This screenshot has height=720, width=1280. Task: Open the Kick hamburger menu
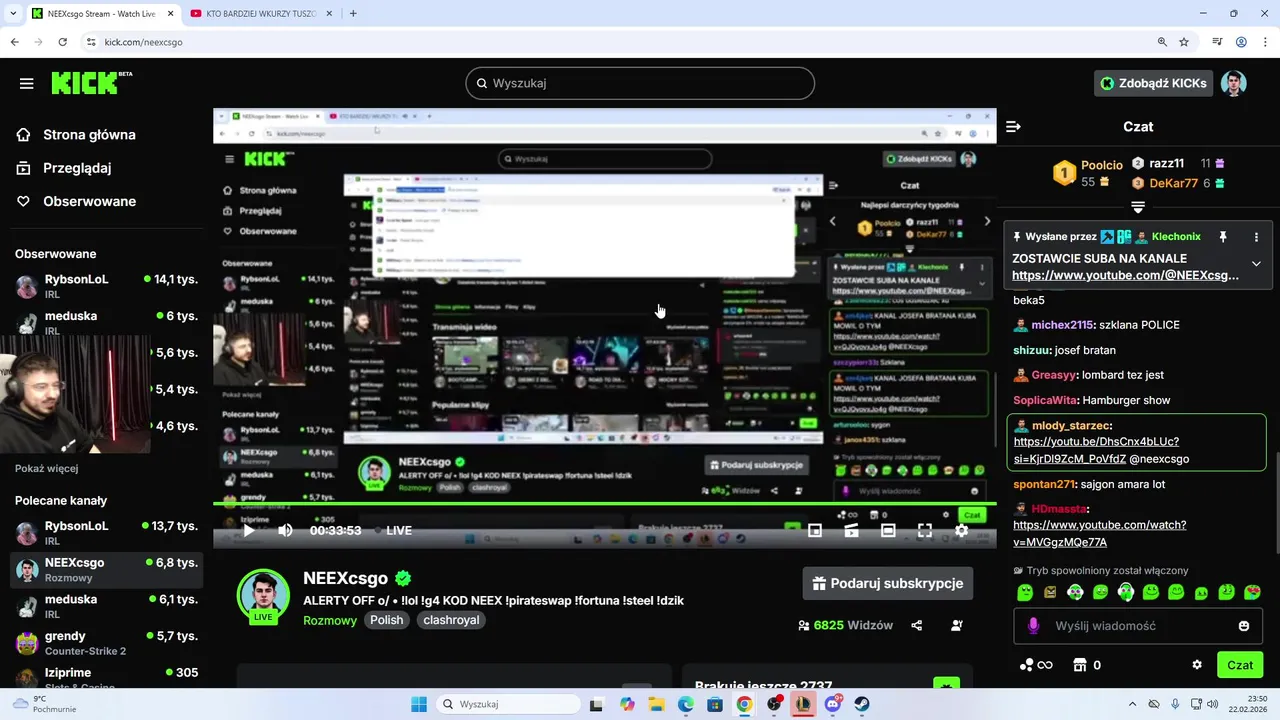(x=27, y=84)
